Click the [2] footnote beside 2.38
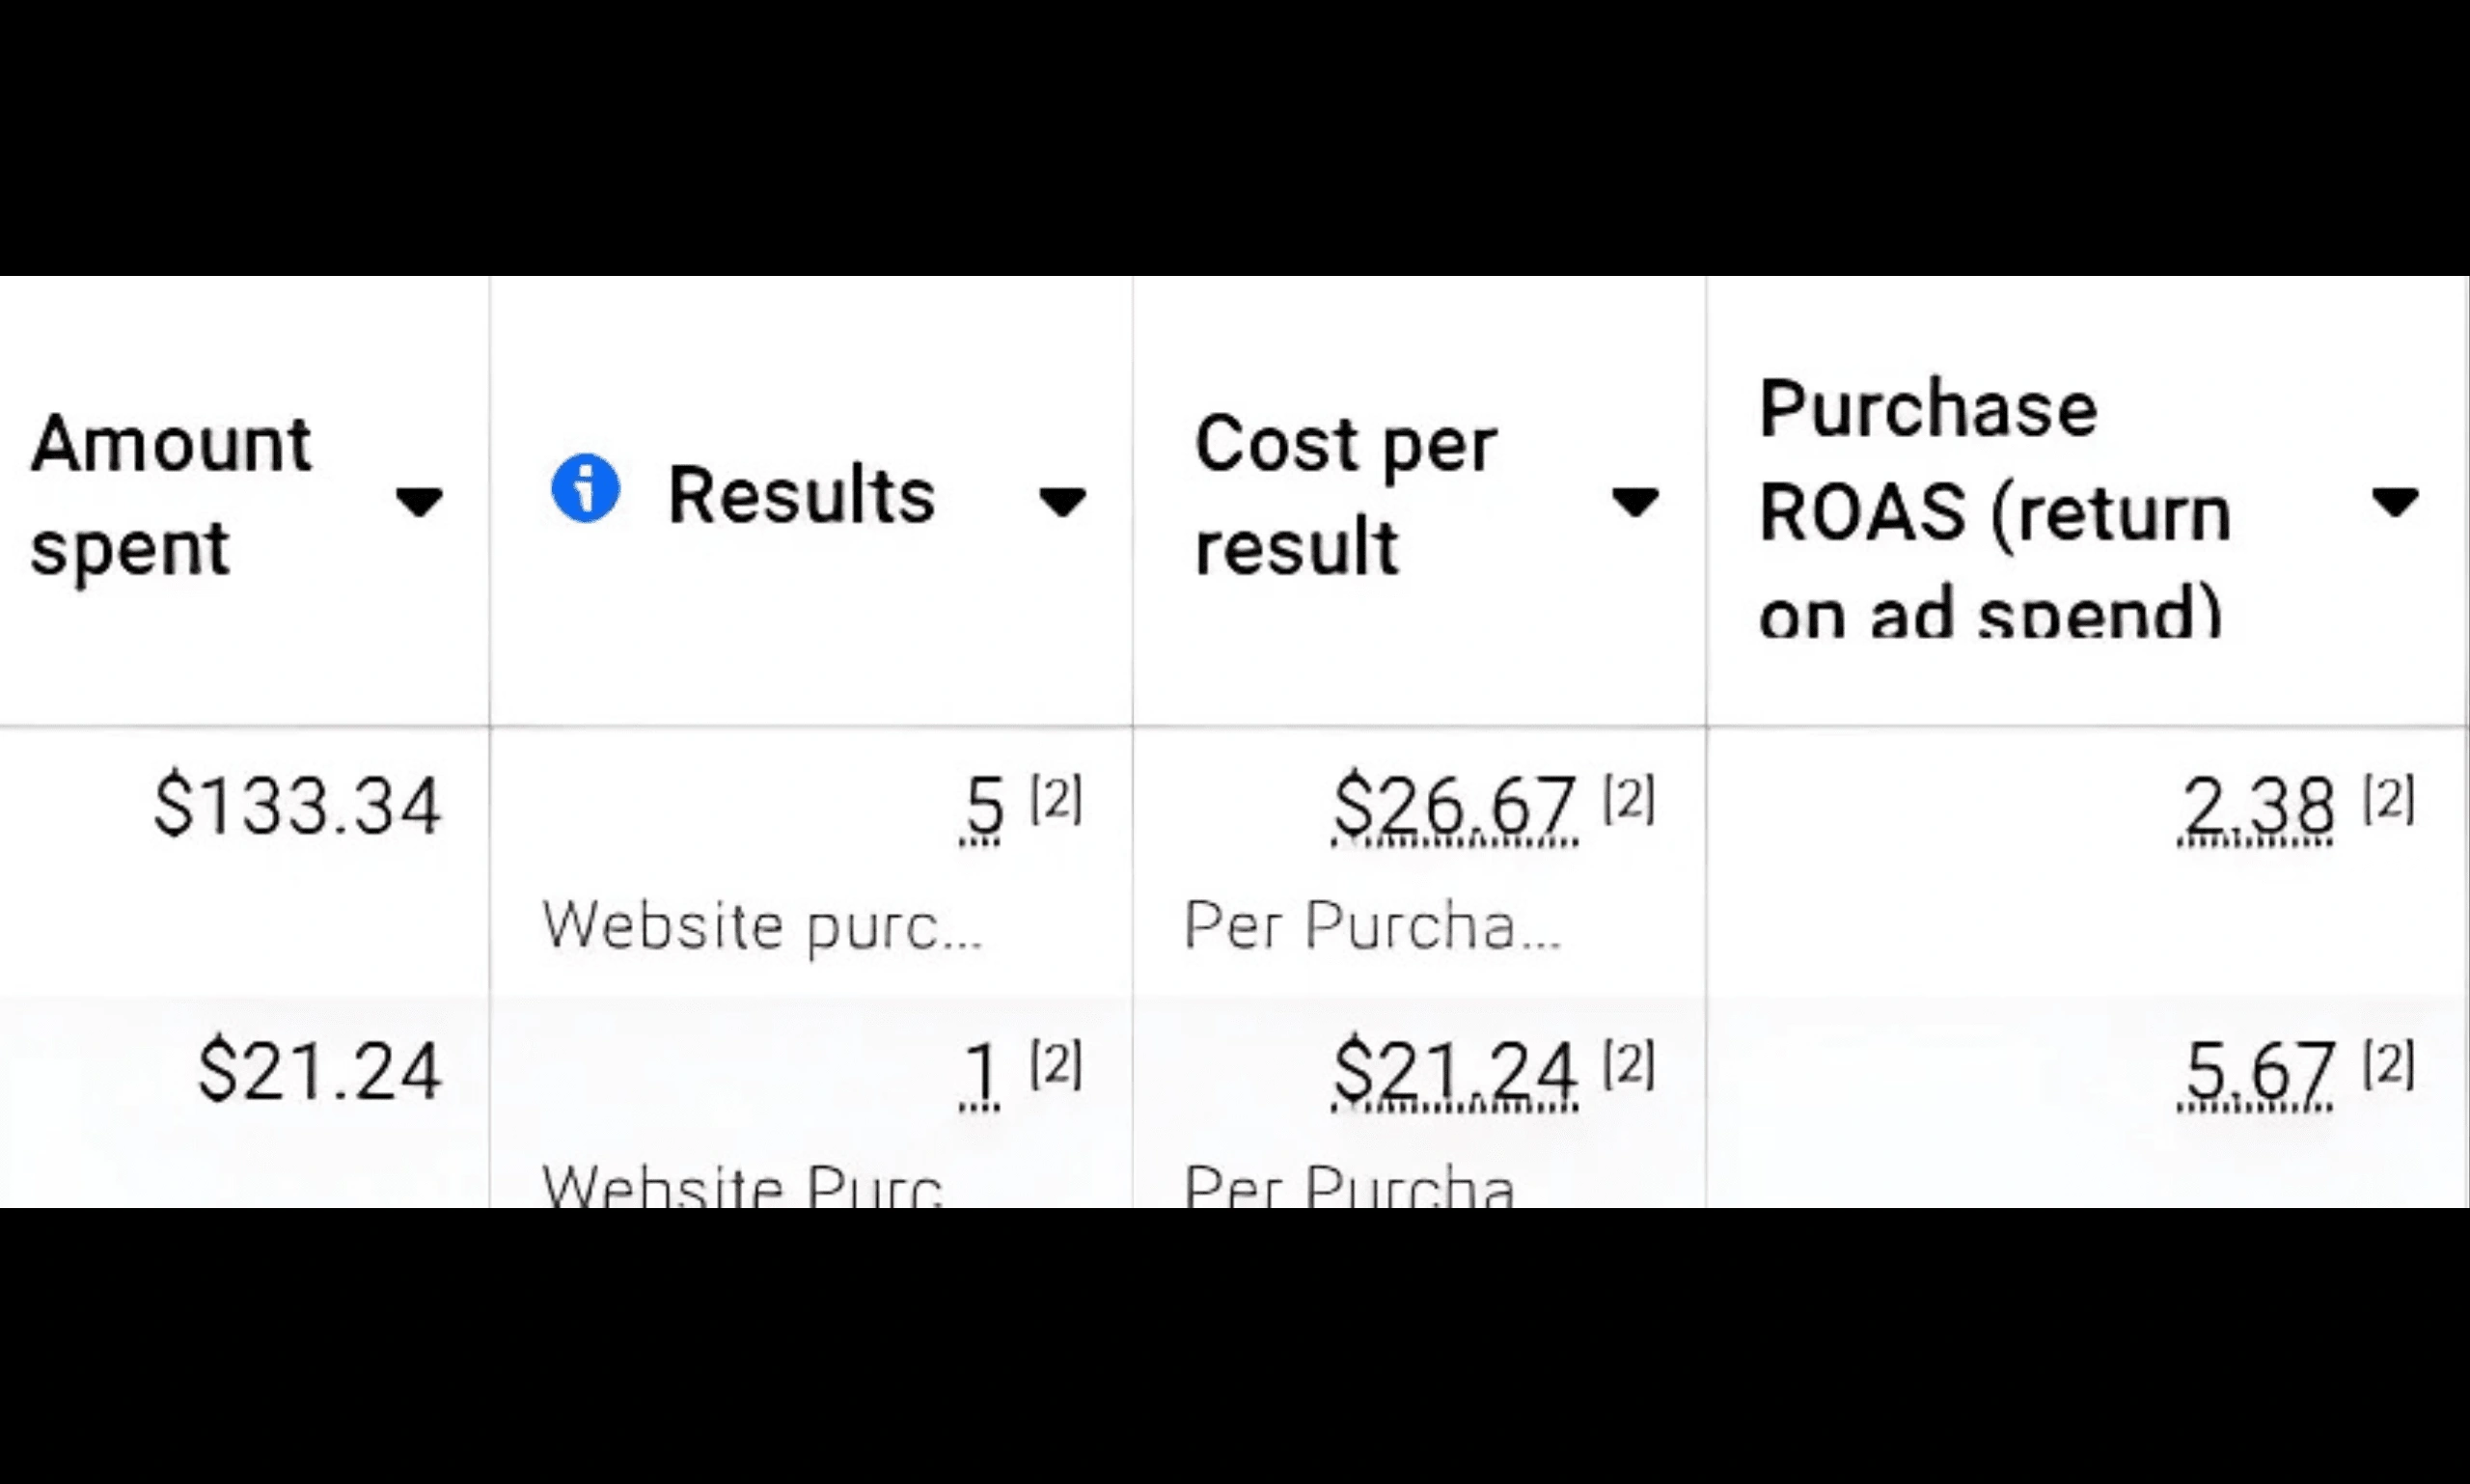This screenshot has width=2470, height=1484. 2389,799
